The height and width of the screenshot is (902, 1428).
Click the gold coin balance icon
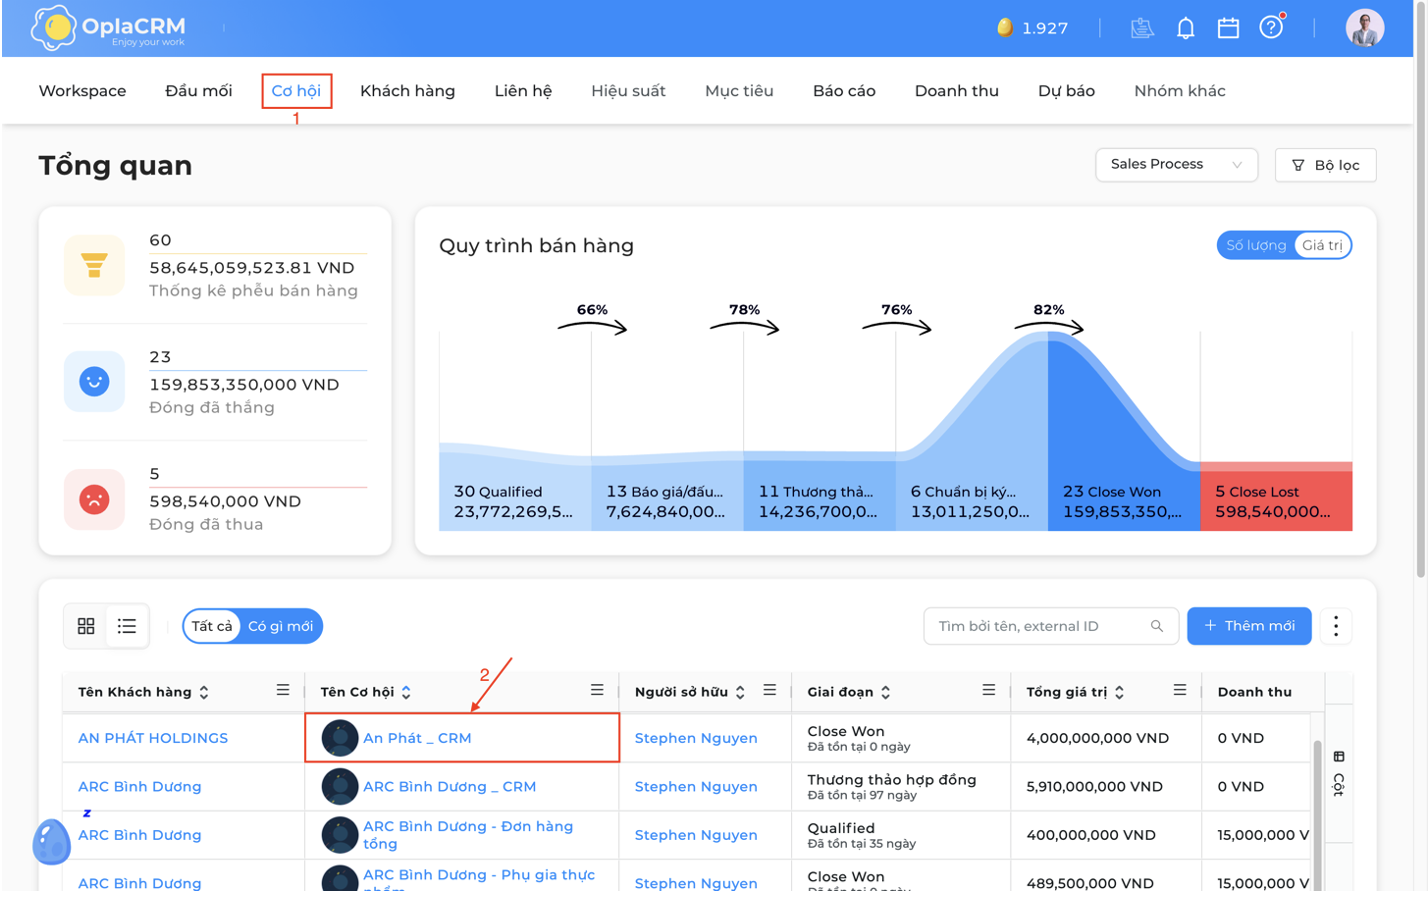pos(1005,28)
